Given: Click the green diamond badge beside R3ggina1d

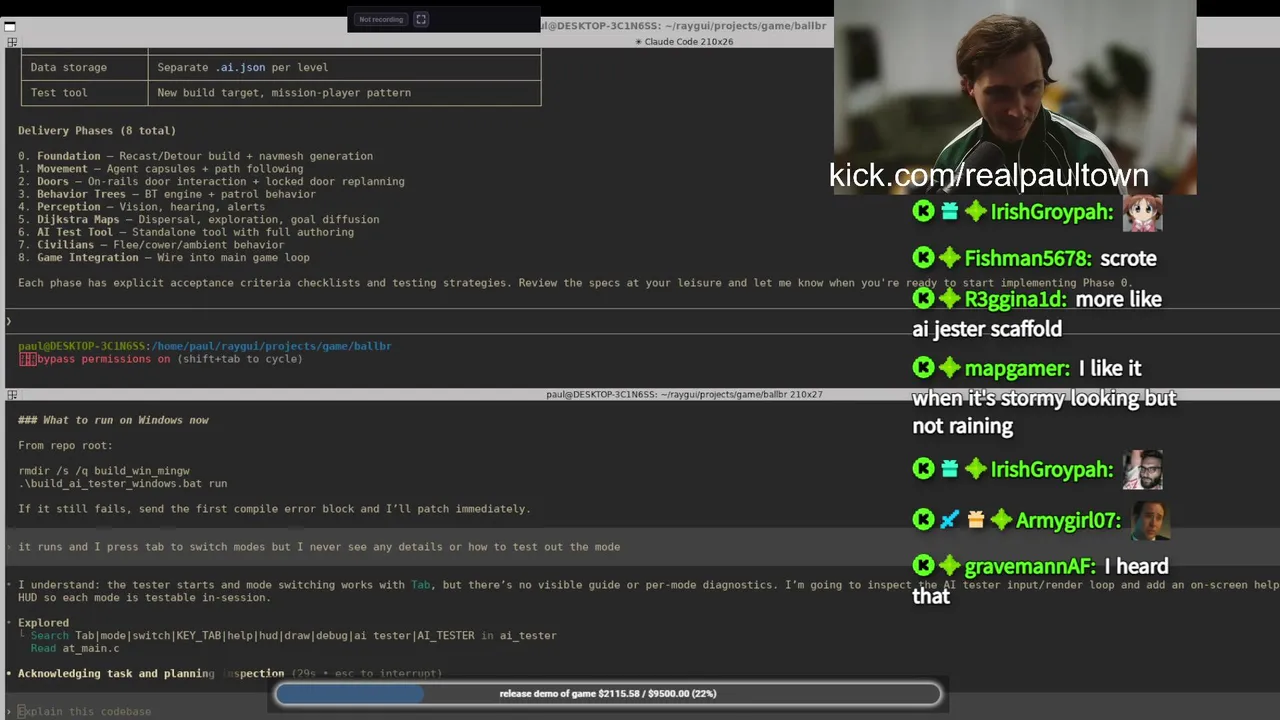Looking at the screenshot, I should 949,299.
